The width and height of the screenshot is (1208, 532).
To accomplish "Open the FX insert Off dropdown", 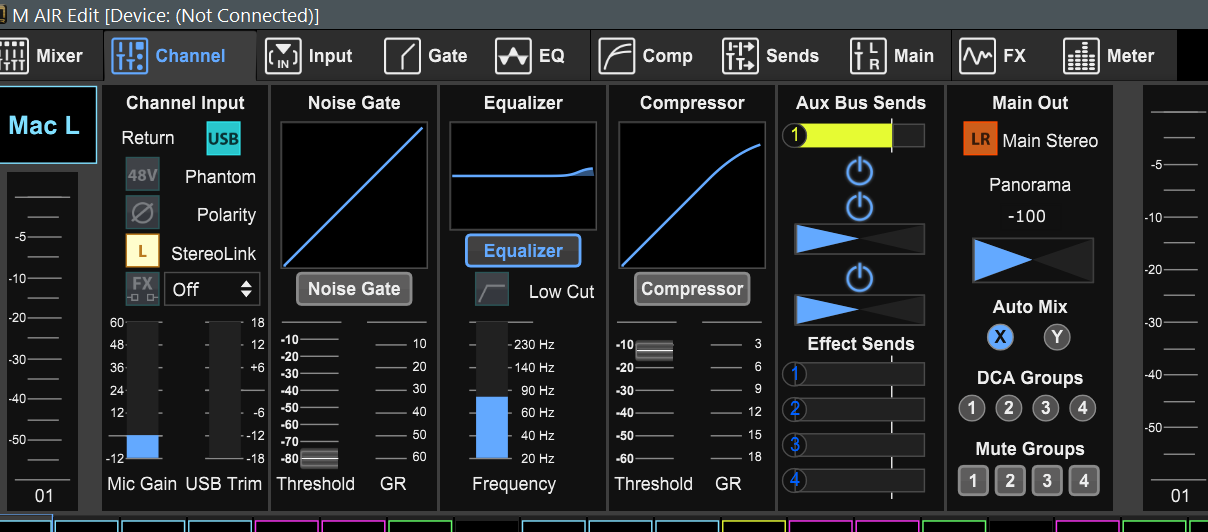I will [x=212, y=289].
